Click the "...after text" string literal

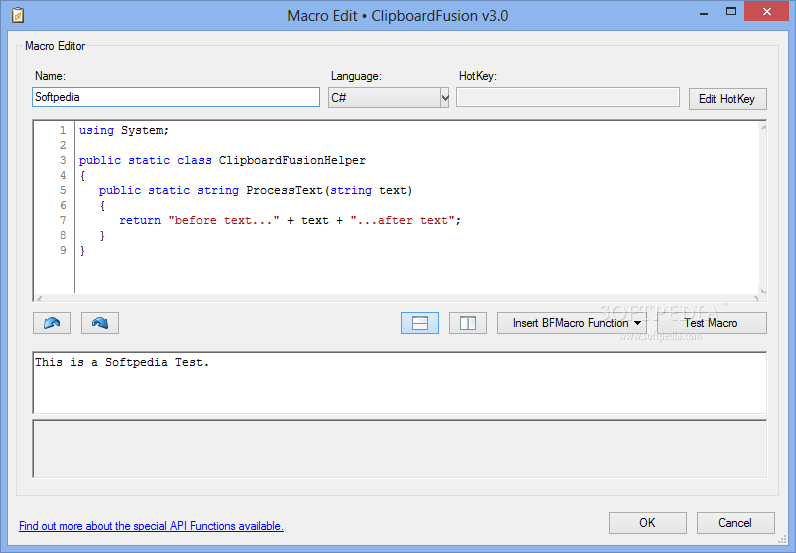[x=403, y=220]
